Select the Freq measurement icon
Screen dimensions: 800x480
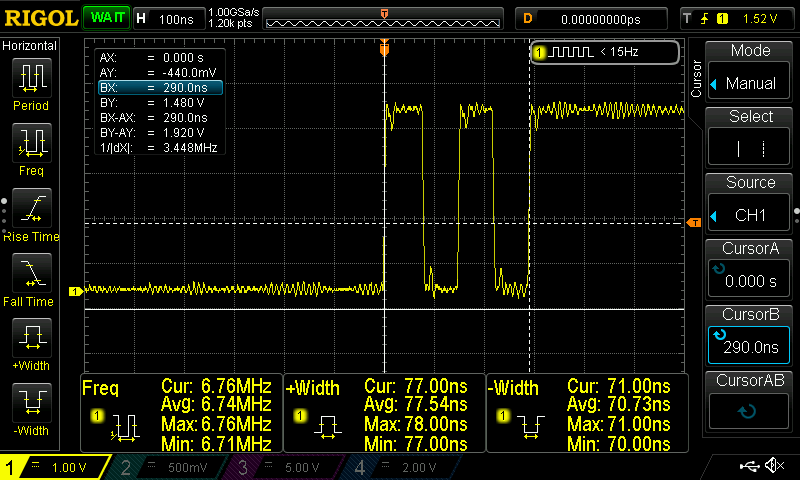[31, 144]
